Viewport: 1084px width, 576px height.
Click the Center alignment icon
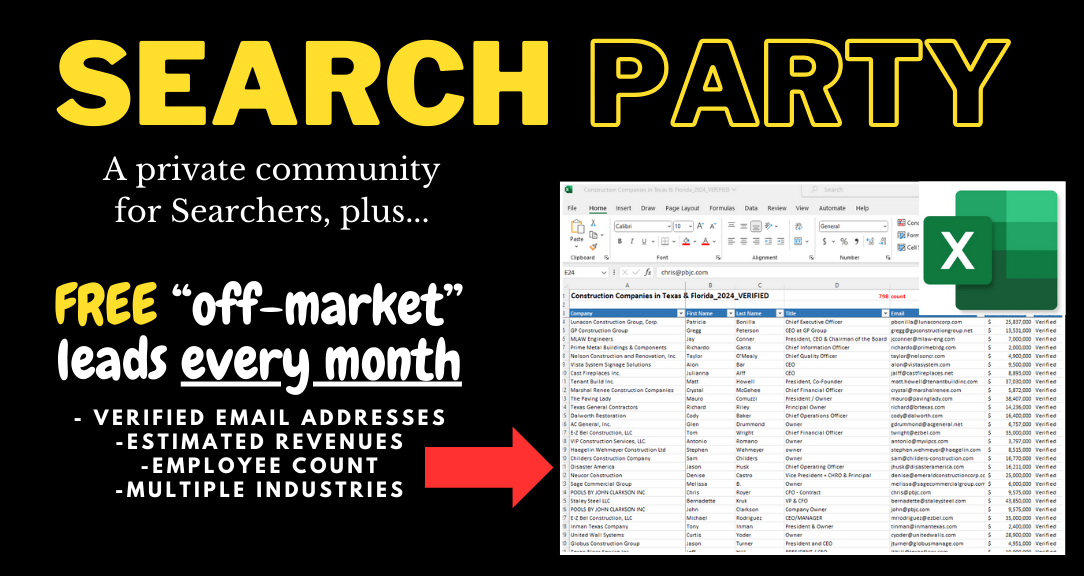(744, 241)
